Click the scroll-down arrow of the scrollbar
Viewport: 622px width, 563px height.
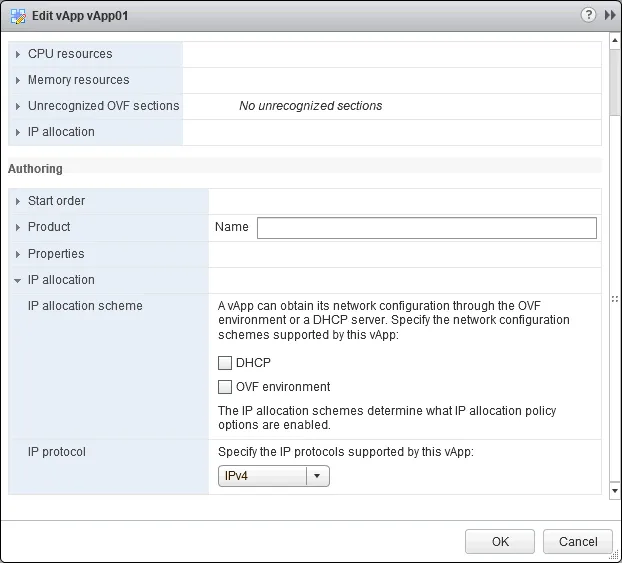point(614,491)
